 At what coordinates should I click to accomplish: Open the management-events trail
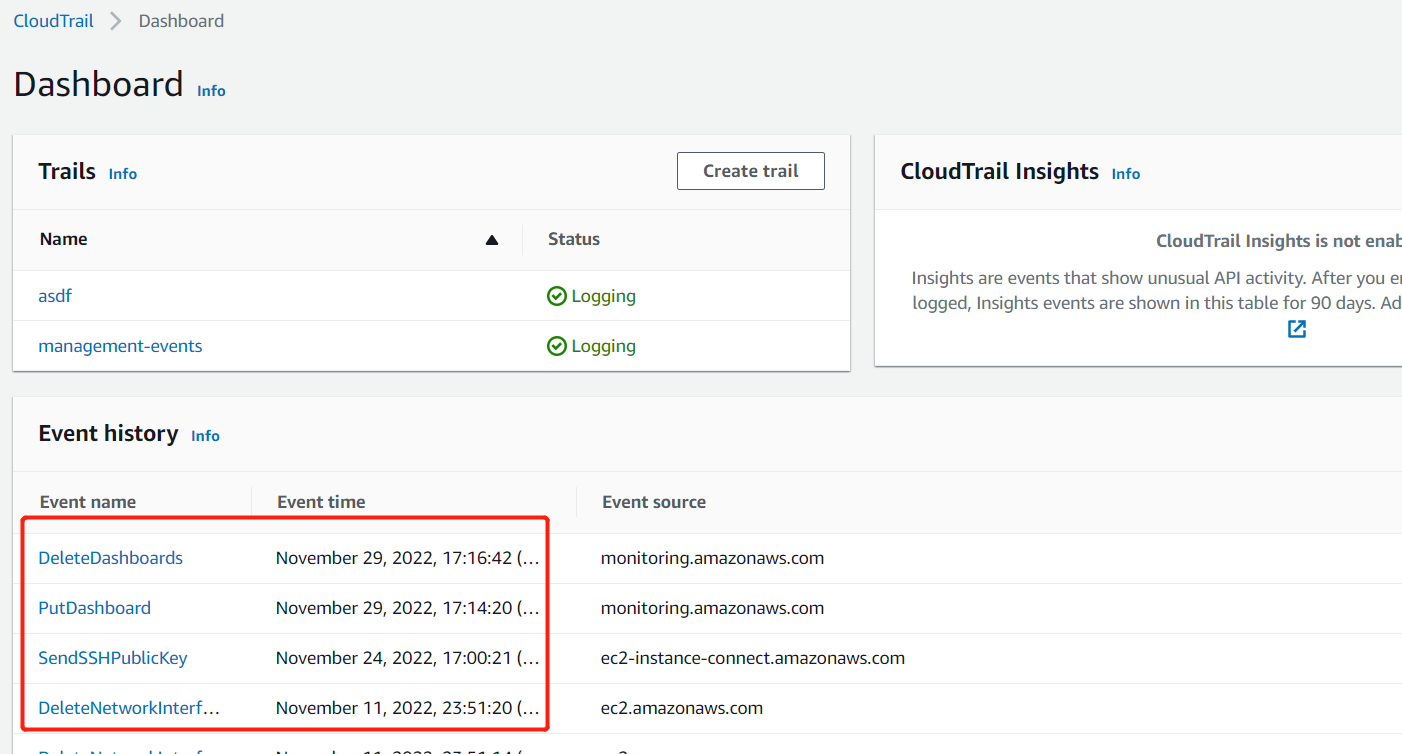[x=120, y=346]
